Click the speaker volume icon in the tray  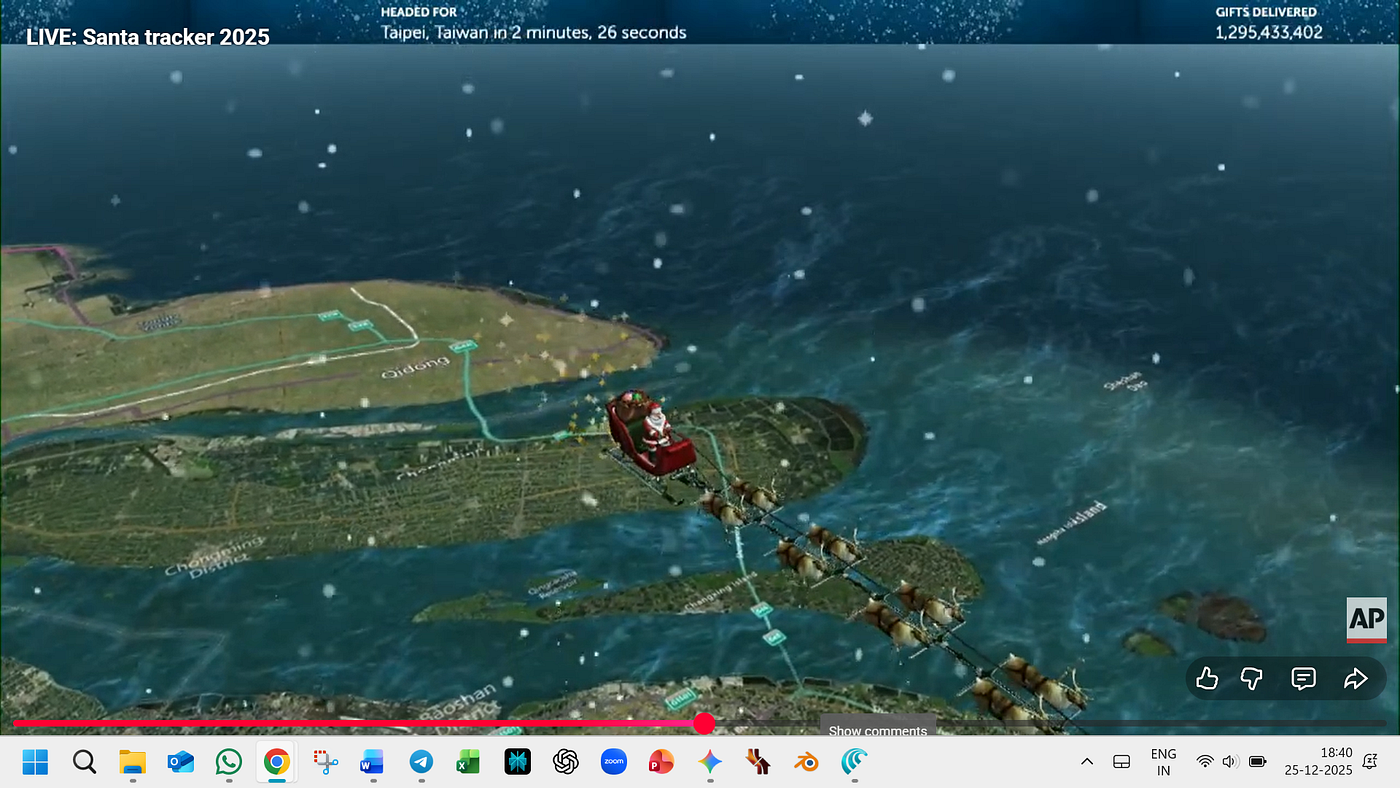[1230, 762]
